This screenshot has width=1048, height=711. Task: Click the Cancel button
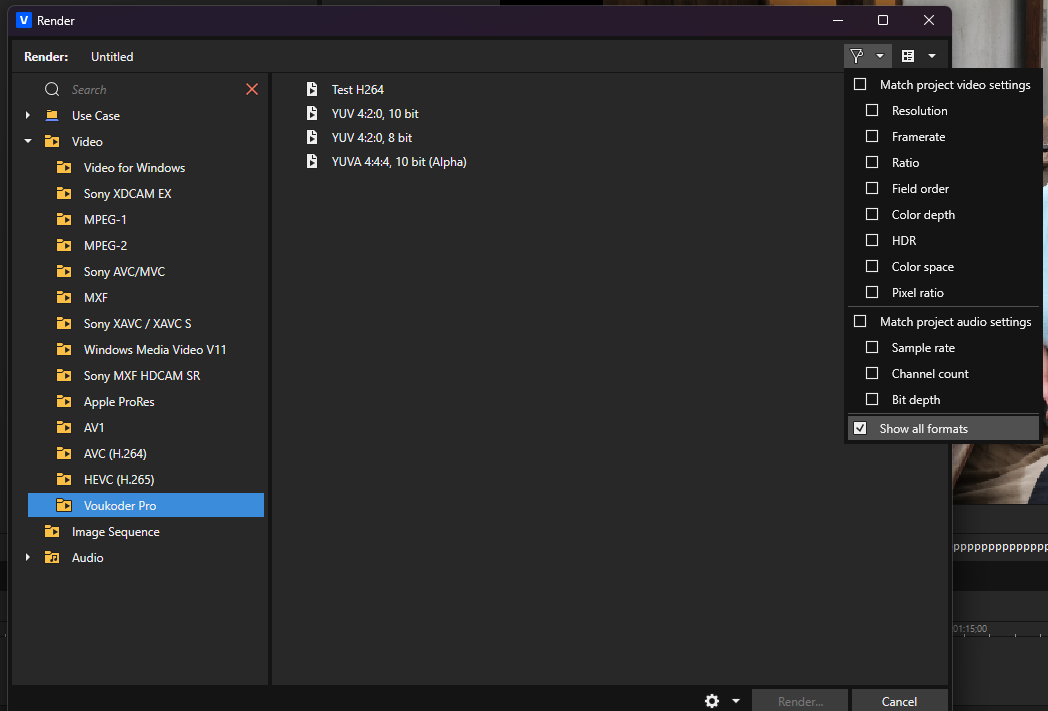pos(899,701)
